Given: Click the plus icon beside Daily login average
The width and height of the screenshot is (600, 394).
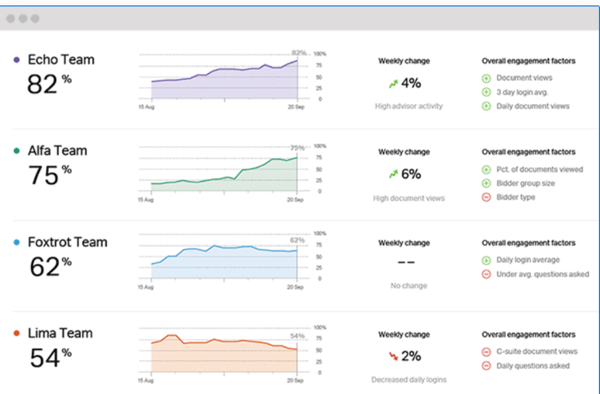Looking at the screenshot, I should coord(486,260).
